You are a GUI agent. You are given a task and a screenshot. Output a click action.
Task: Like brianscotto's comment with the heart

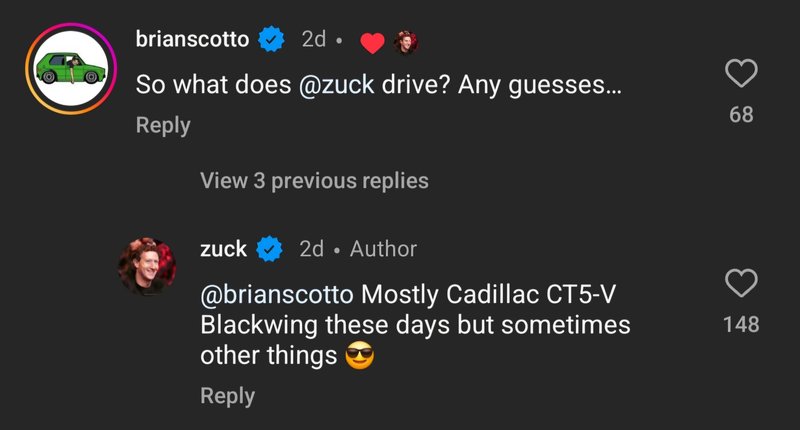pos(740,74)
